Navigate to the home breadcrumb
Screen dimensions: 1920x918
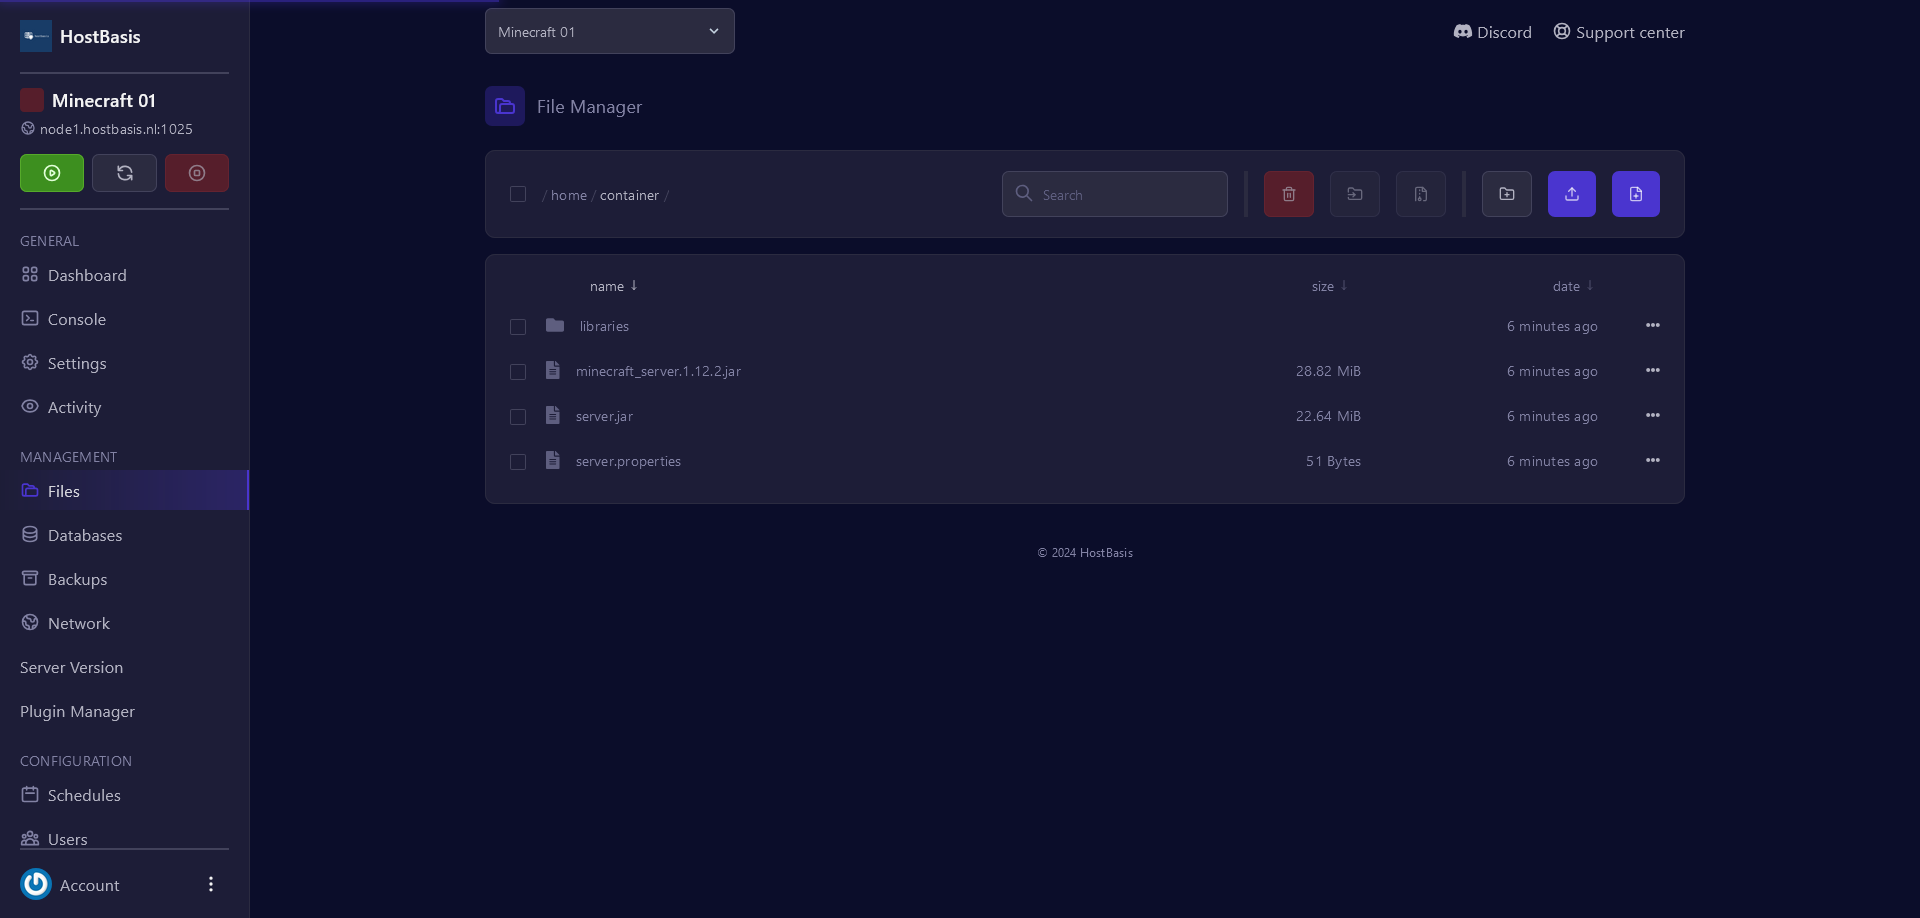click(569, 195)
